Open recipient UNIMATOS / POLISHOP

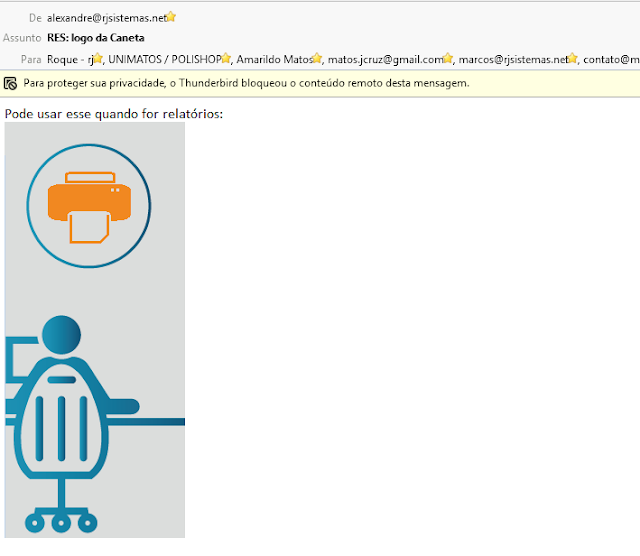tap(164, 60)
